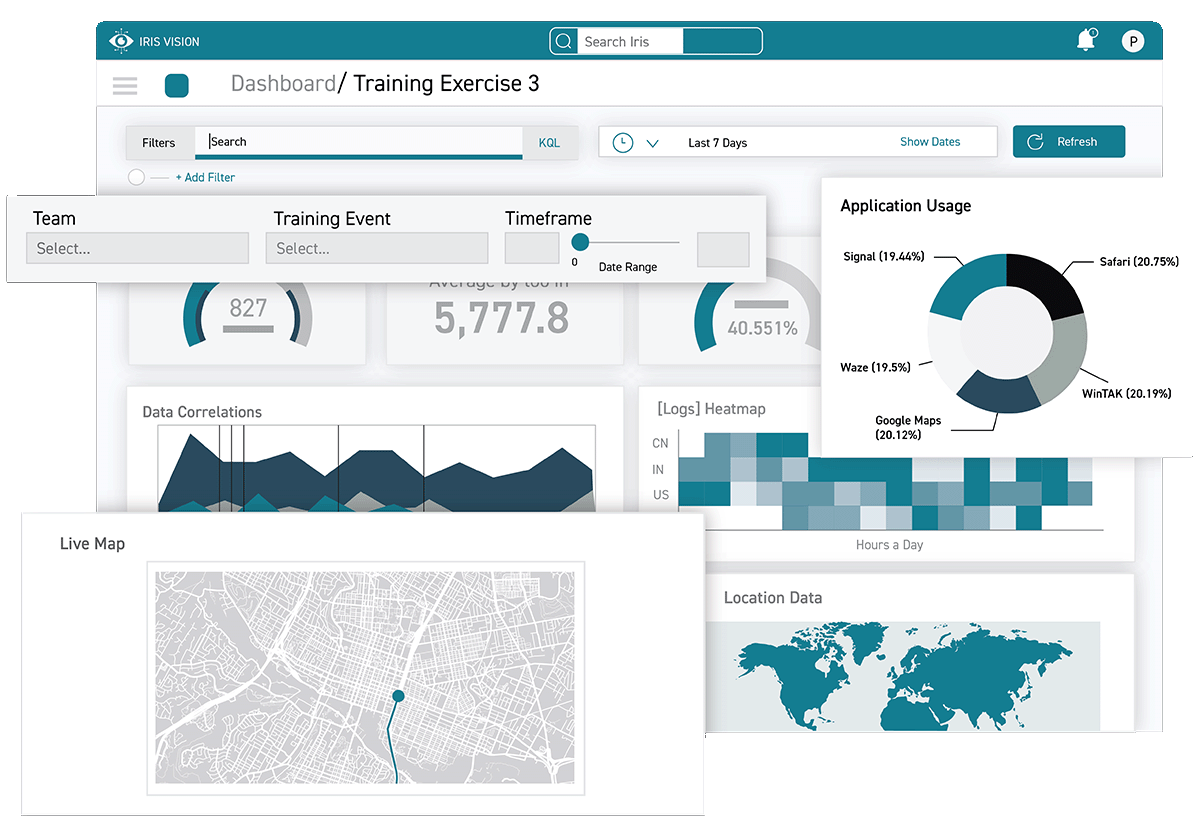This screenshot has height=838, width=1200.
Task: Click the magnifier icon in Search Iris
Action: [564, 41]
